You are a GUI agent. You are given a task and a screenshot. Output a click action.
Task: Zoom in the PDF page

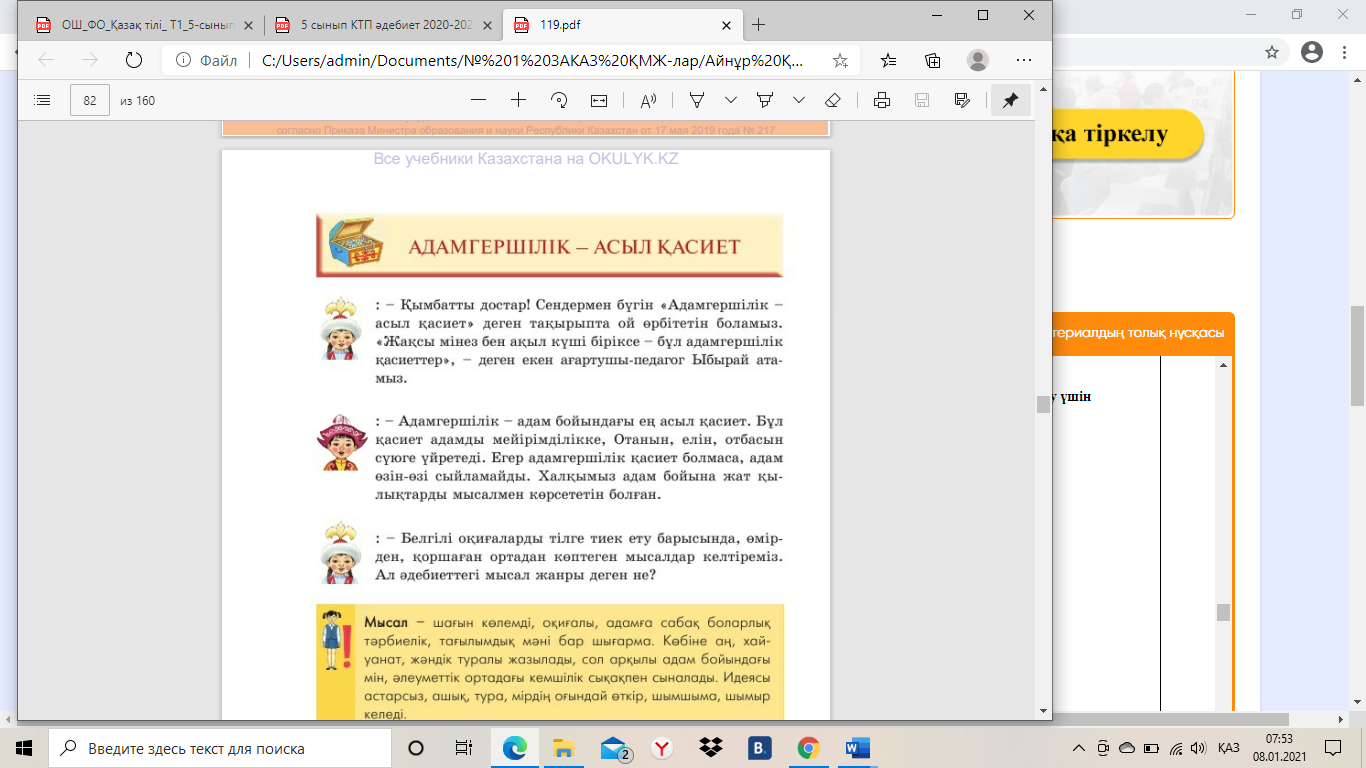pyautogui.click(x=518, y=100)
